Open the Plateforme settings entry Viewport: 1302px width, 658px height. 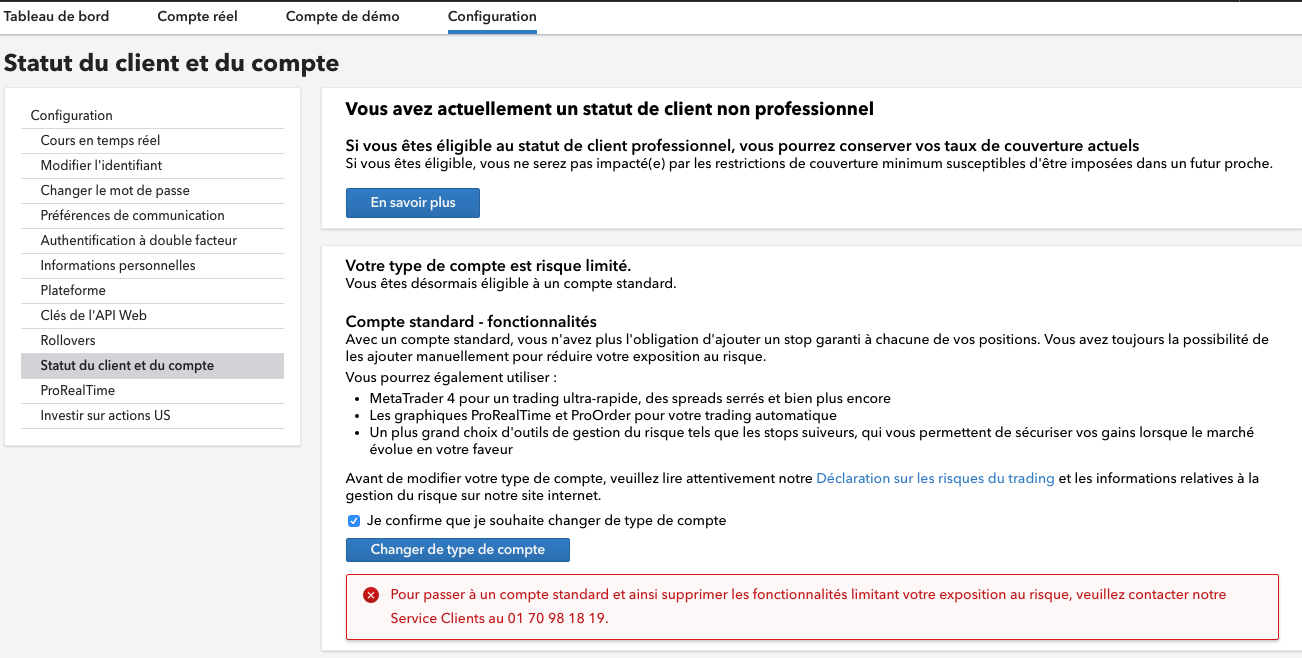point(73,291)
